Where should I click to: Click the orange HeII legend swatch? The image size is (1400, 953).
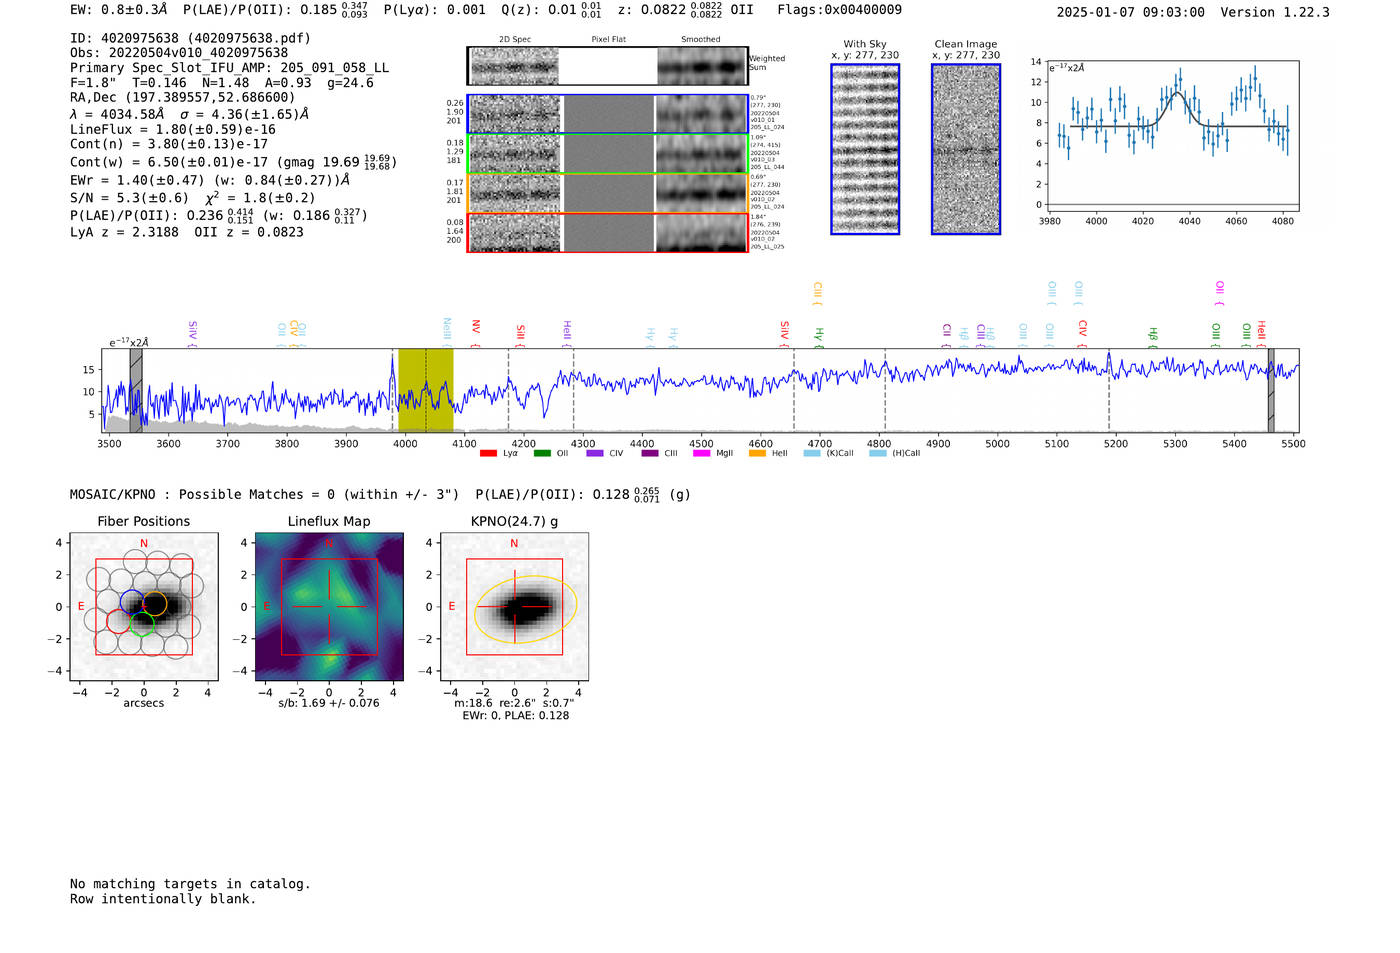pos(757,453)
